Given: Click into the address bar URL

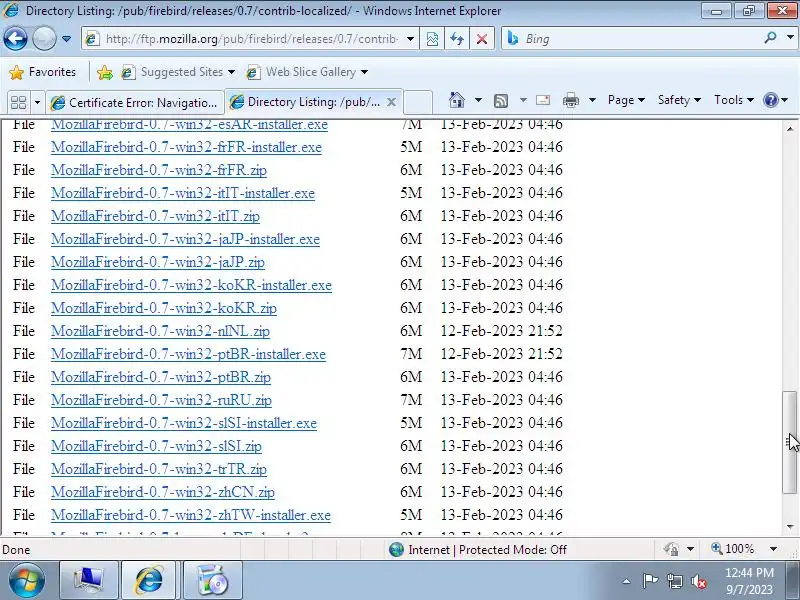Looking at the screenshot, I should [251, 39].
